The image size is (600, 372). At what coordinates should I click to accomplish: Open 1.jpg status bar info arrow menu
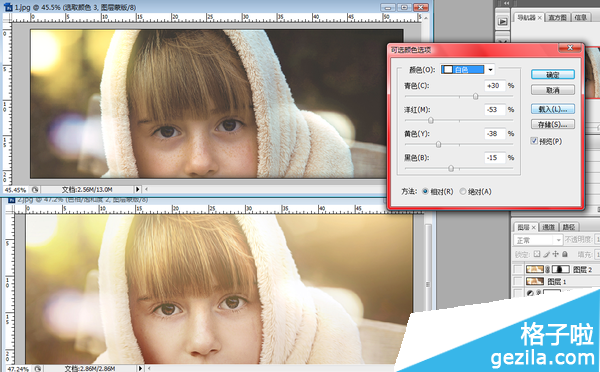[x=138, y=189]
